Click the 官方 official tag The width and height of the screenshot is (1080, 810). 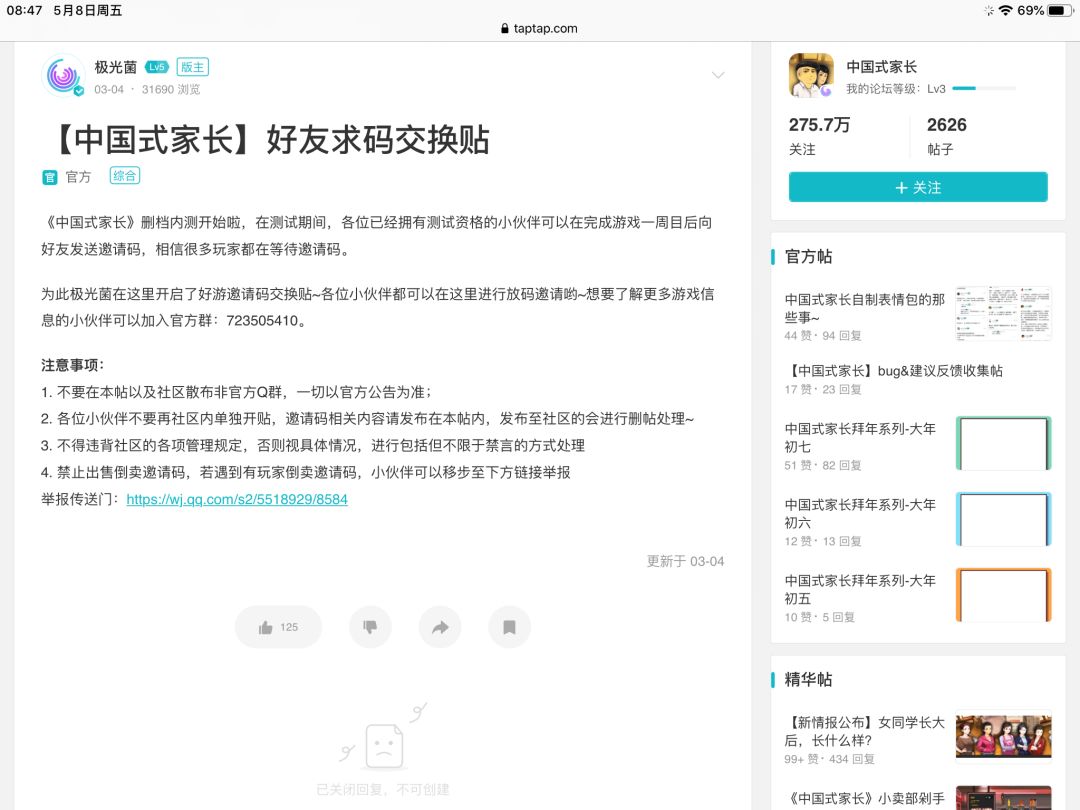67,177
